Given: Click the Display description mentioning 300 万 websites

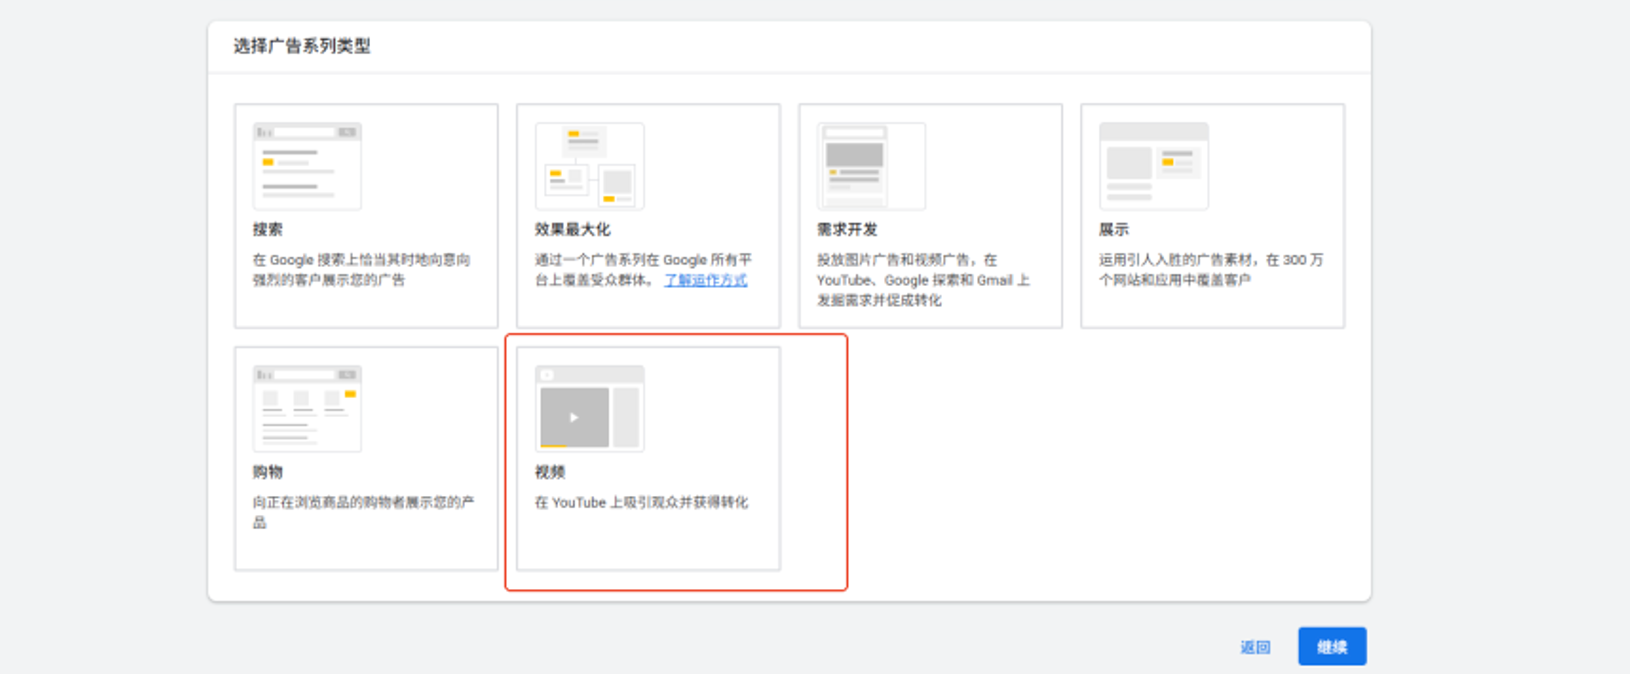Looking at the screenshot, I should point(1210,270).
